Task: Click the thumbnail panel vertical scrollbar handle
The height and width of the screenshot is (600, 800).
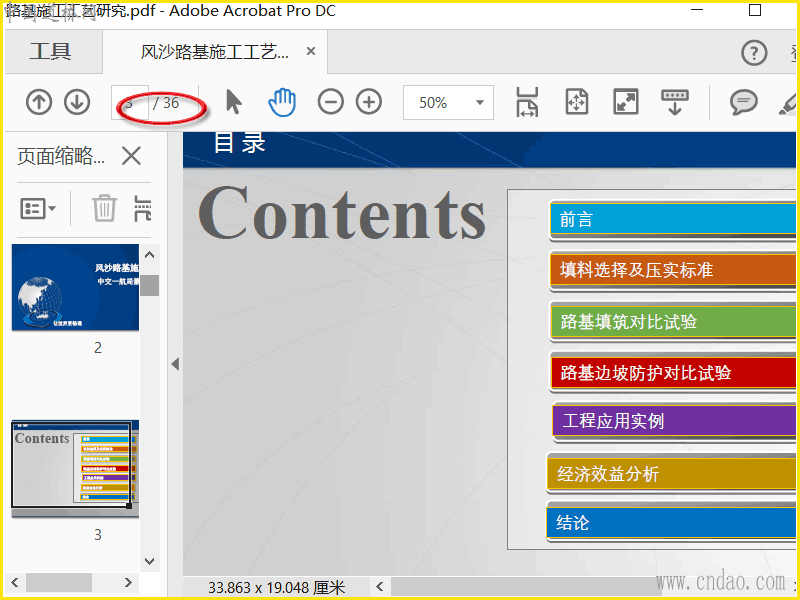Action: coord(149,285)
